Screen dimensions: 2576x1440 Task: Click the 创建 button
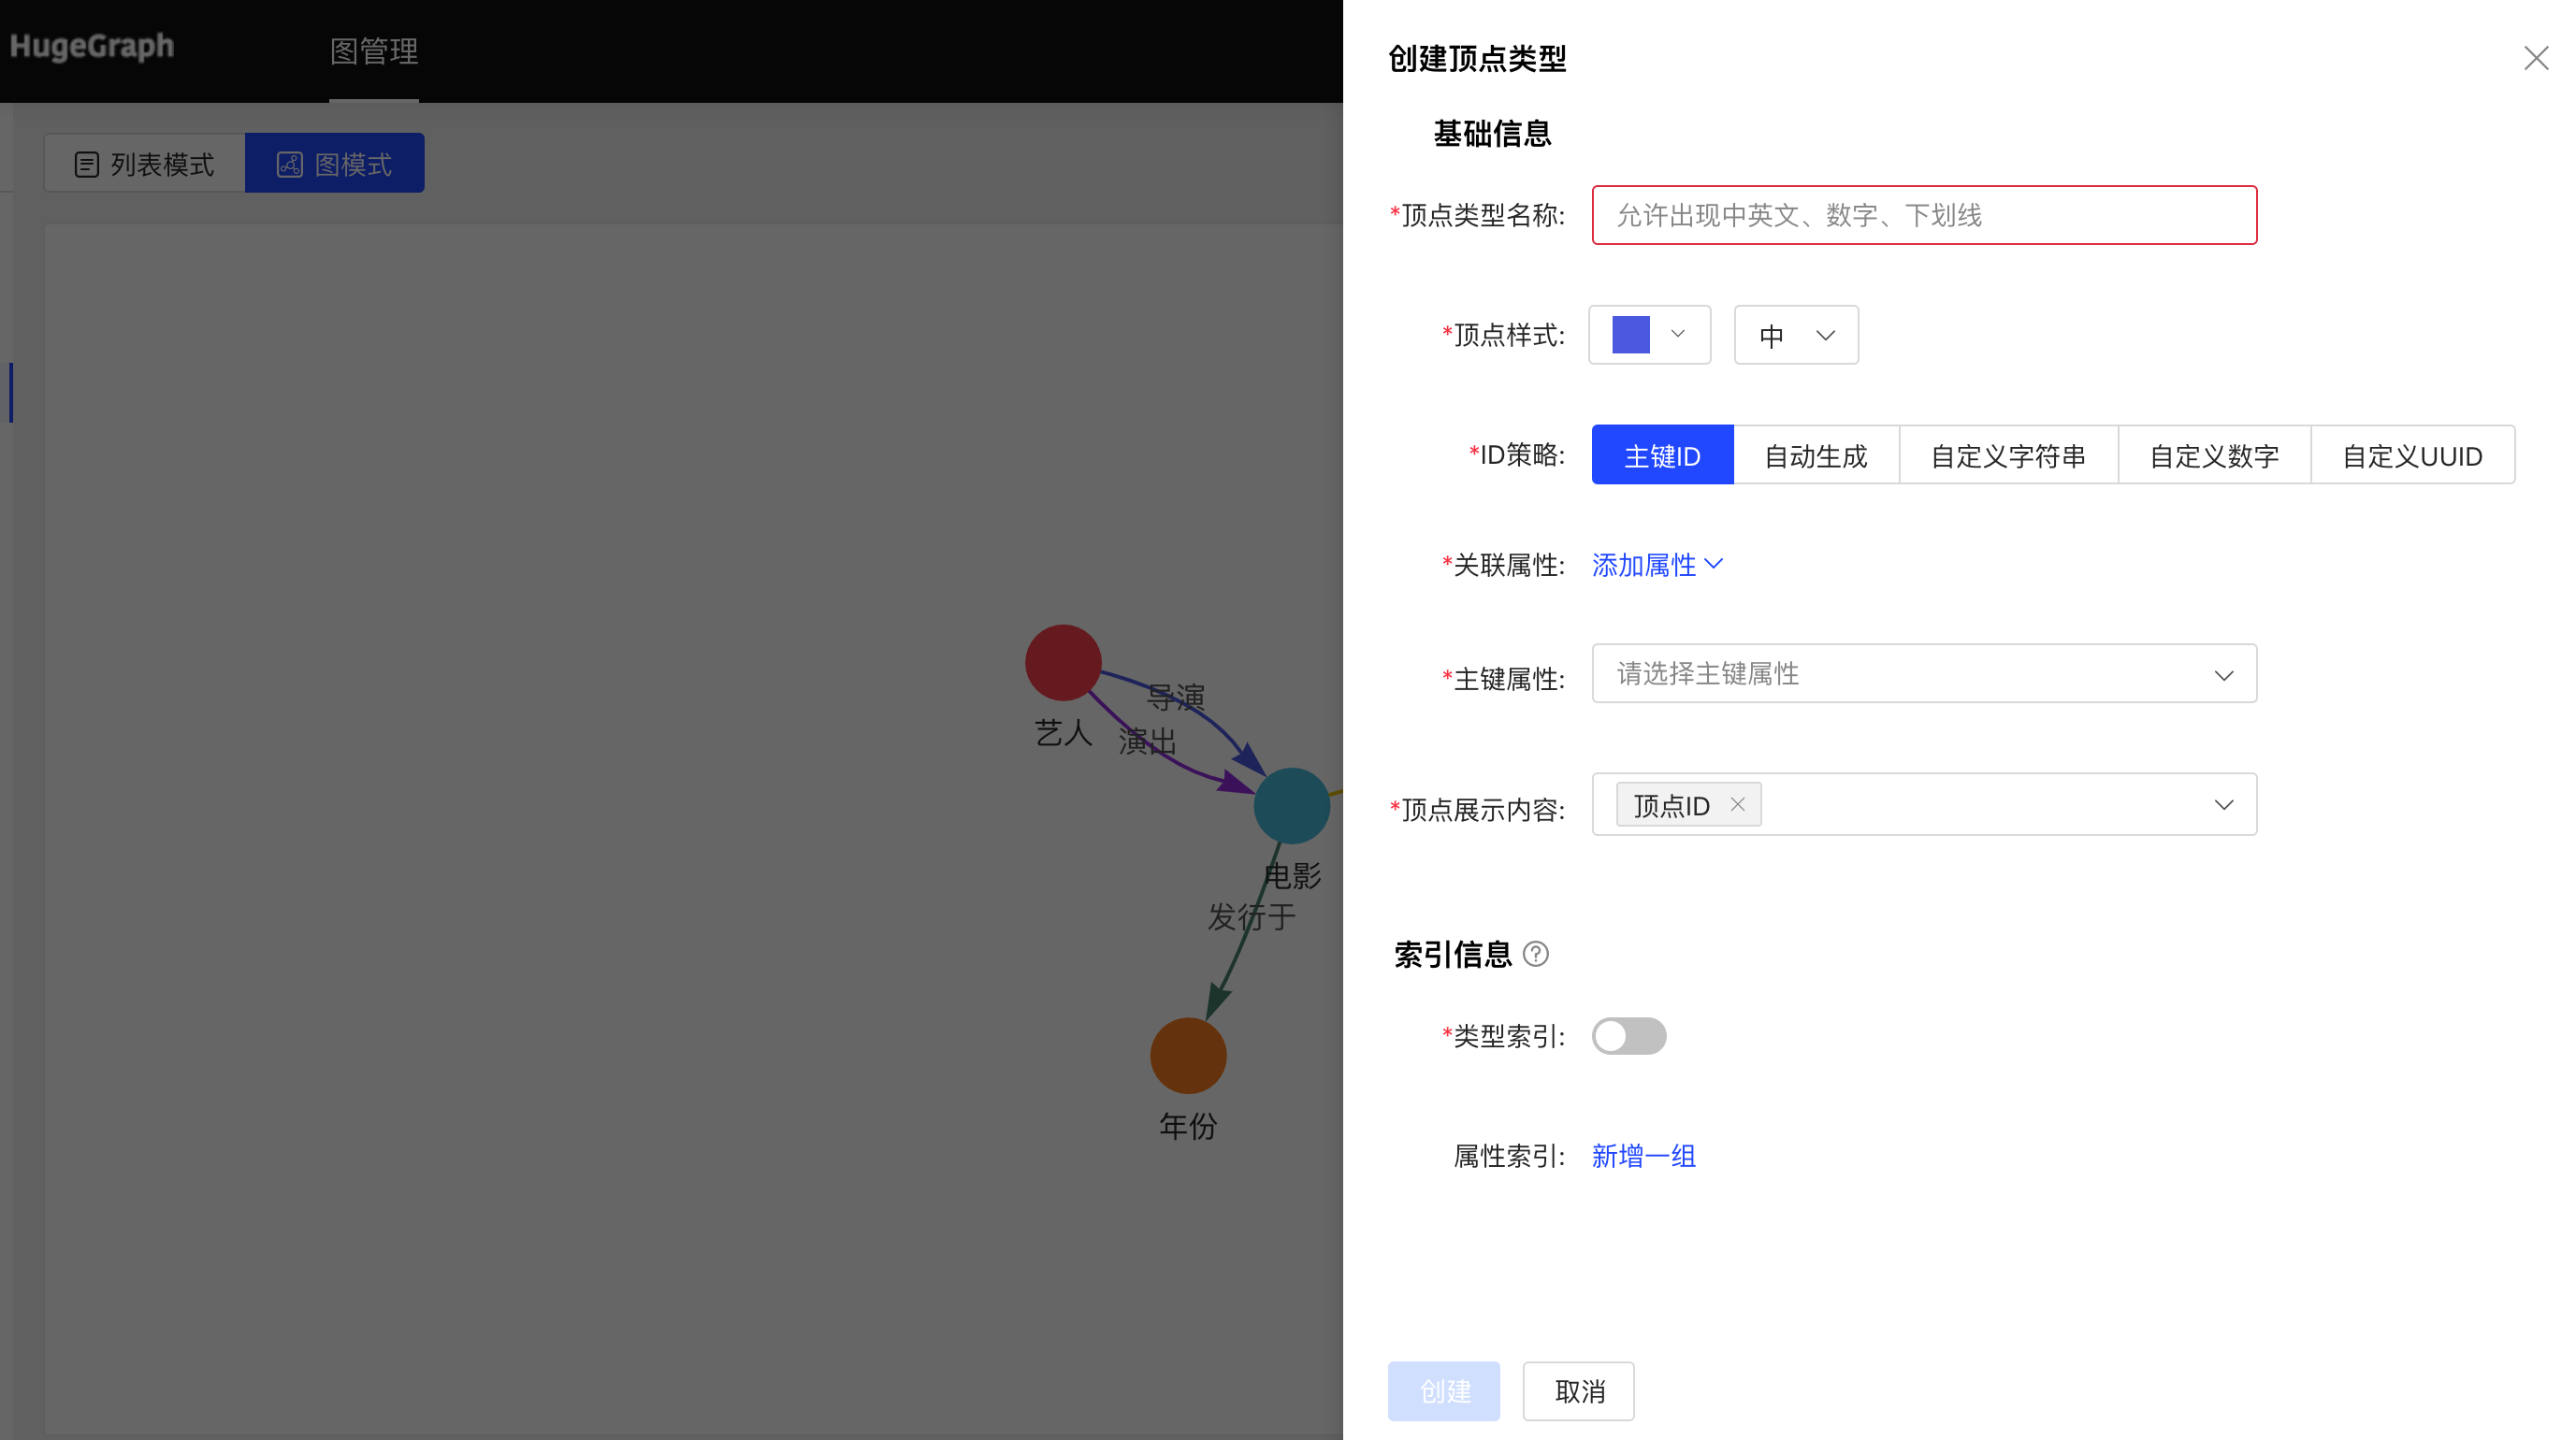coord(1443,1391)
